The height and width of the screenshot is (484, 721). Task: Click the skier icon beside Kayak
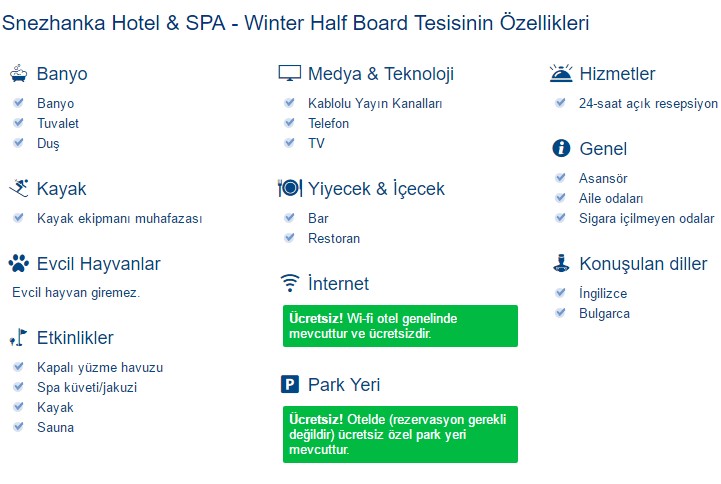tap(18, 188)
